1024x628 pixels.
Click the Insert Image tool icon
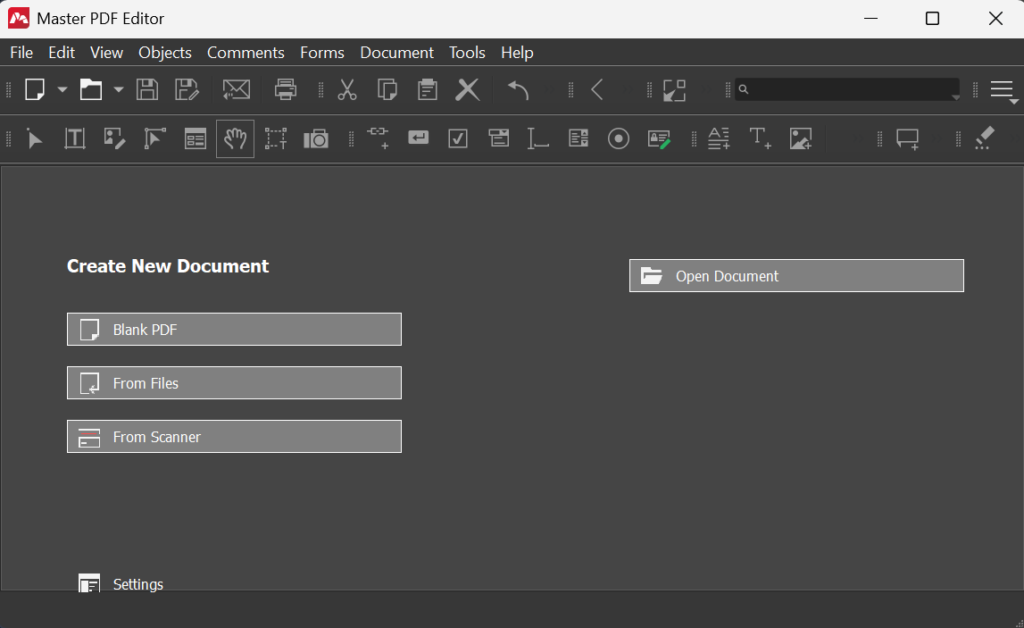(x=801, y=138)
